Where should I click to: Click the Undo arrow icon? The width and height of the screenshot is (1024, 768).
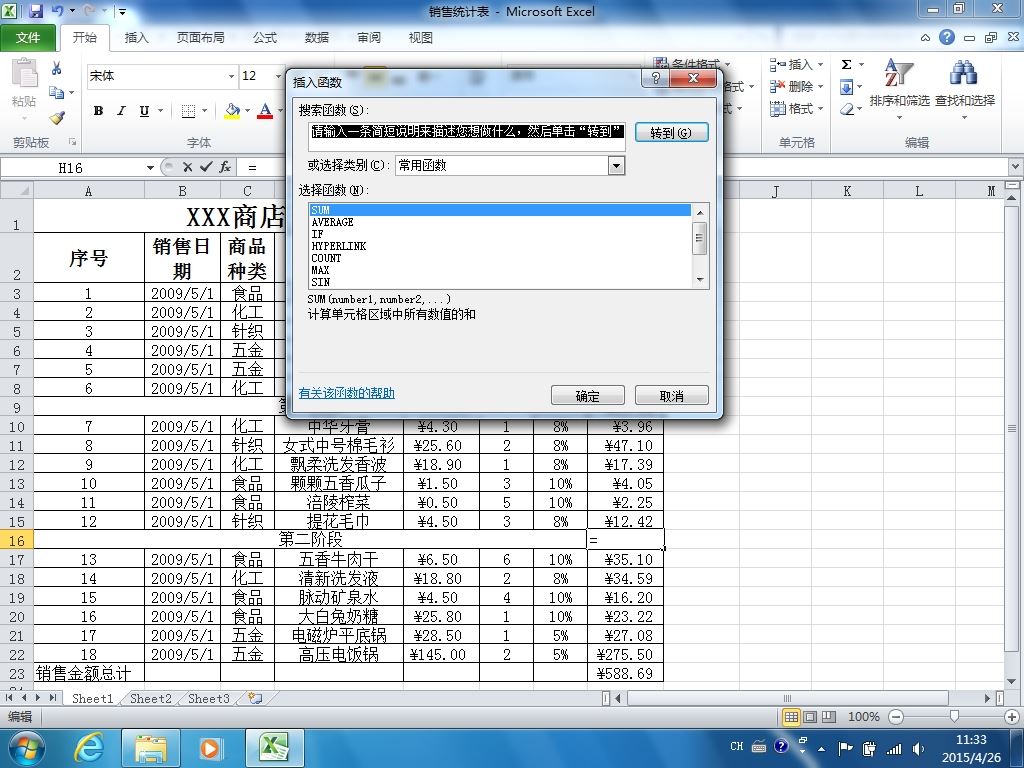tap(57, 11)
